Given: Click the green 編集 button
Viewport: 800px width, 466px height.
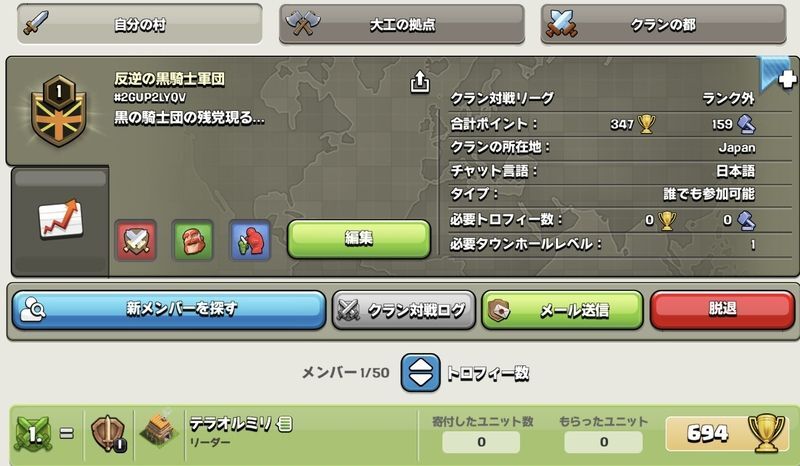Looking at the screenshot, I should 359,239.
